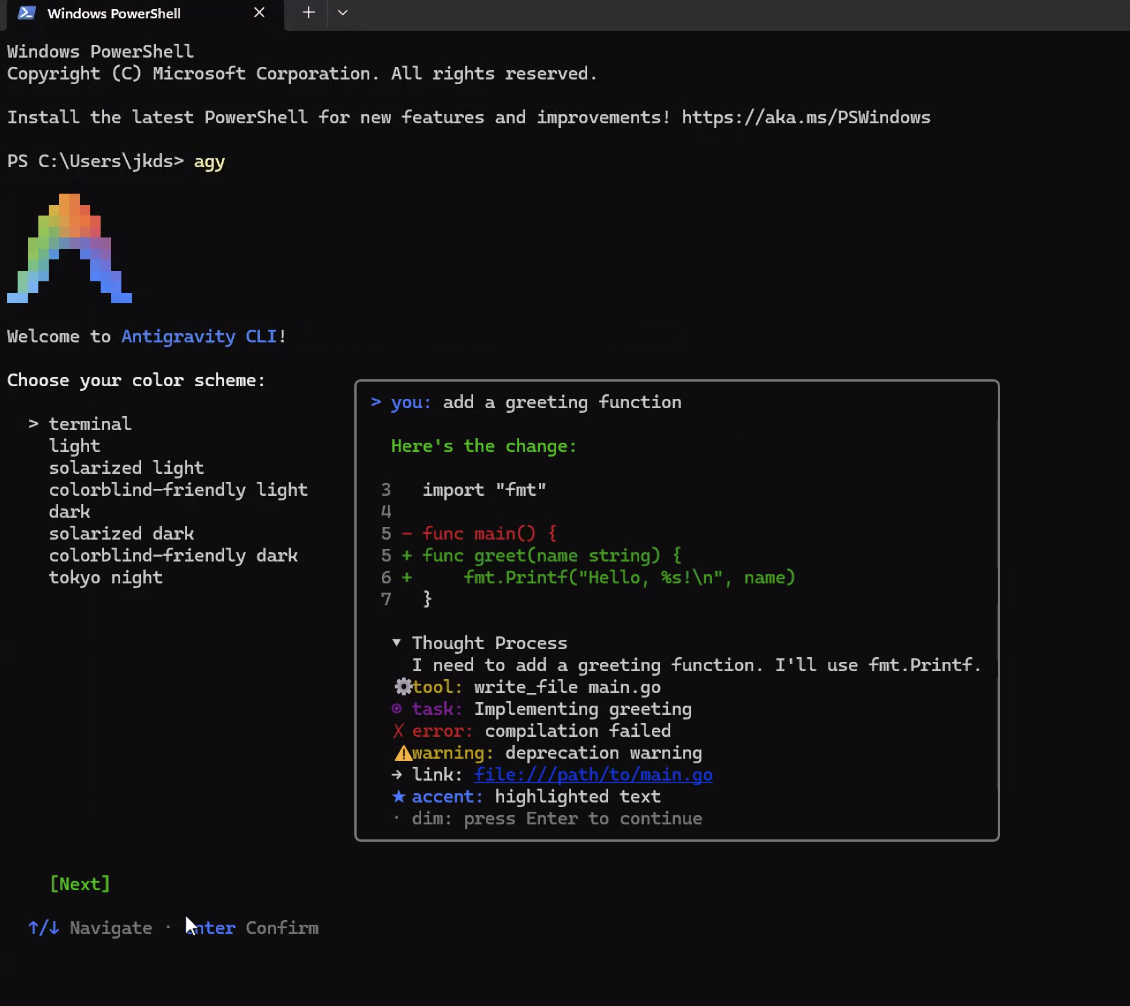The image size is (1130, 1006).
Task: Click the Antigravity CLI highlighted text
Action: (199, 337)
